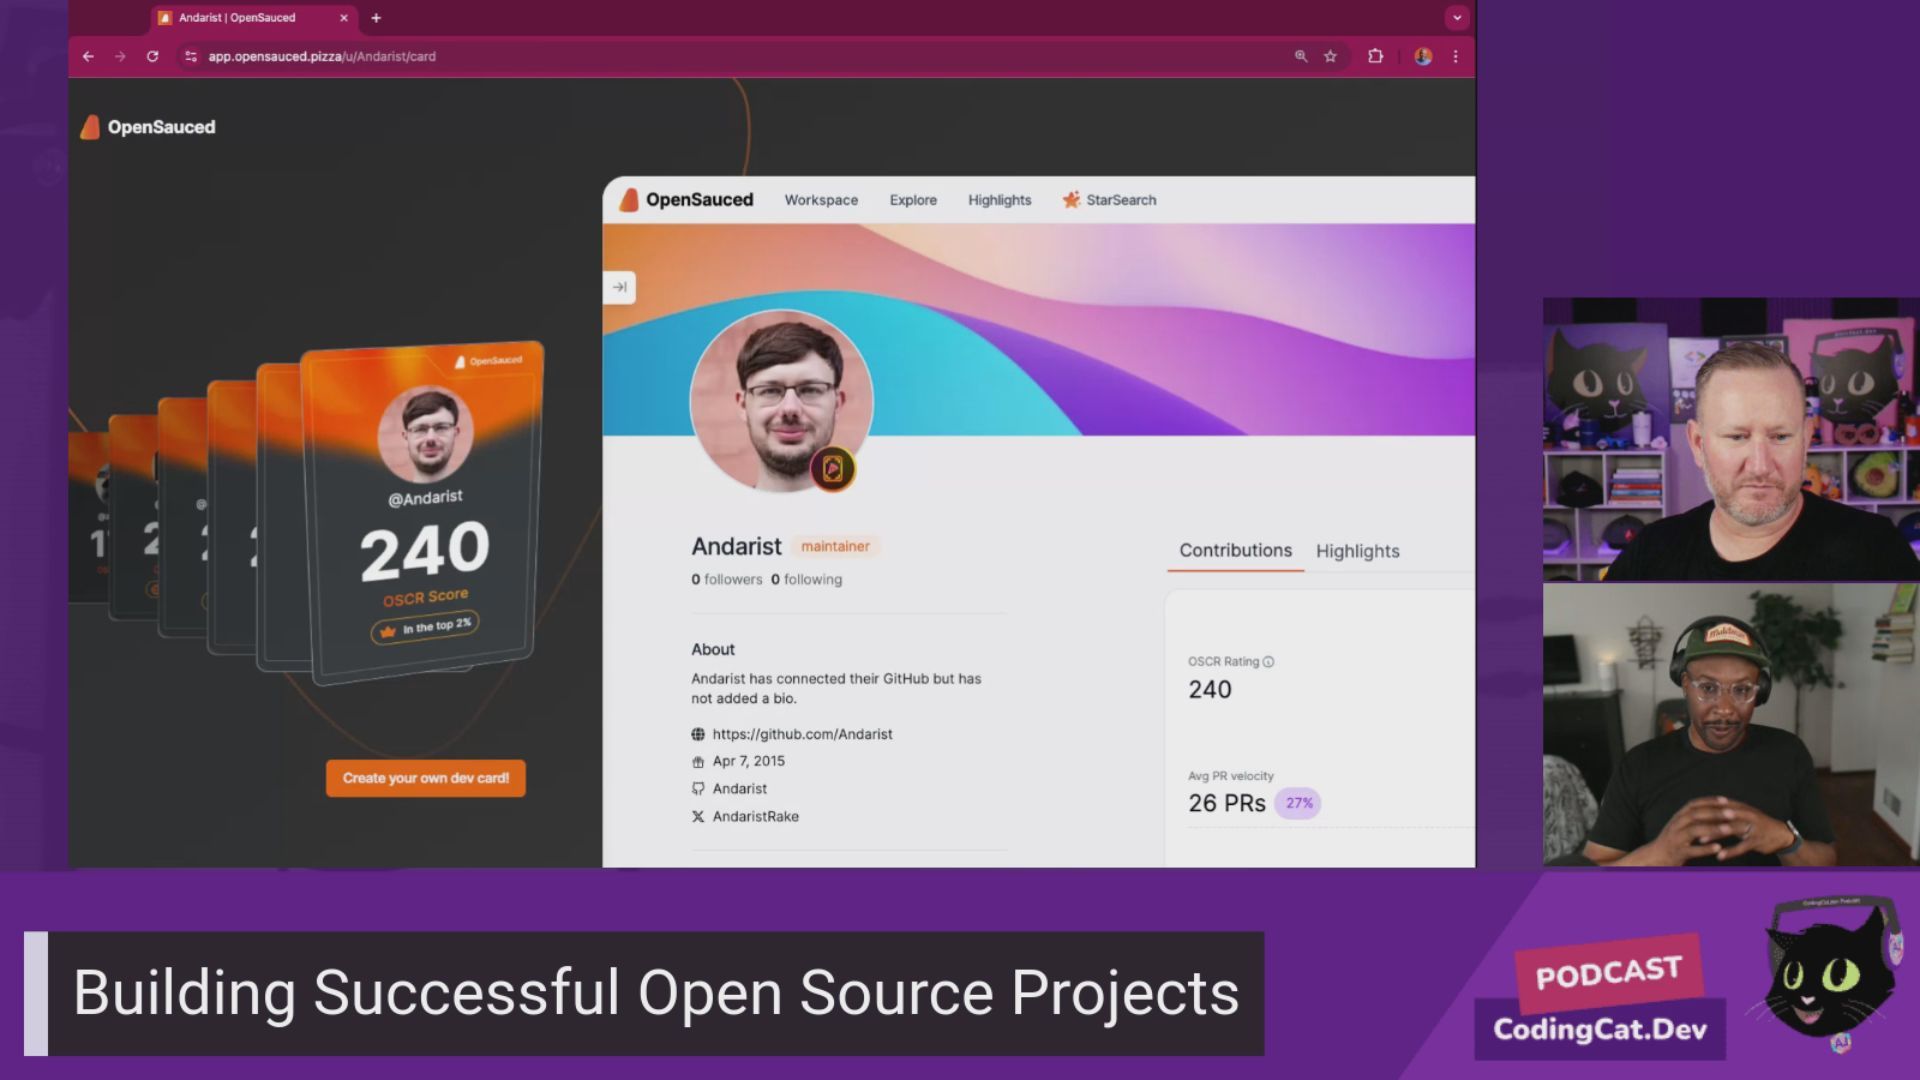Click the AndaristRake X handle link
This screenshot has height=1080, width=1920.
click(755, 817)
